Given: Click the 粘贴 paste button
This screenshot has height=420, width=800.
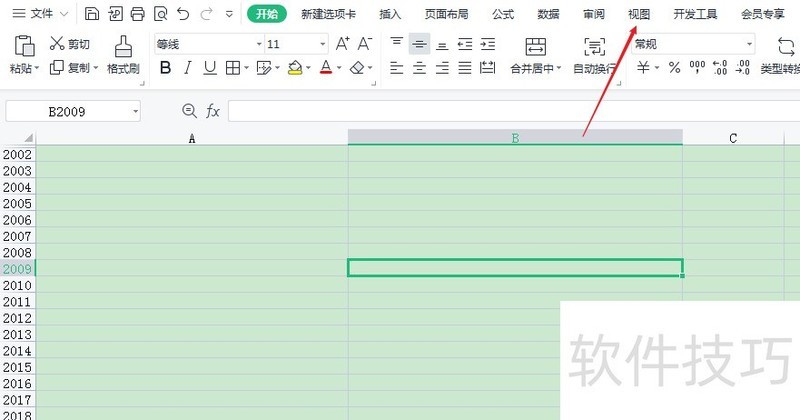Looking at the screenshot, I should click(24, 54).
